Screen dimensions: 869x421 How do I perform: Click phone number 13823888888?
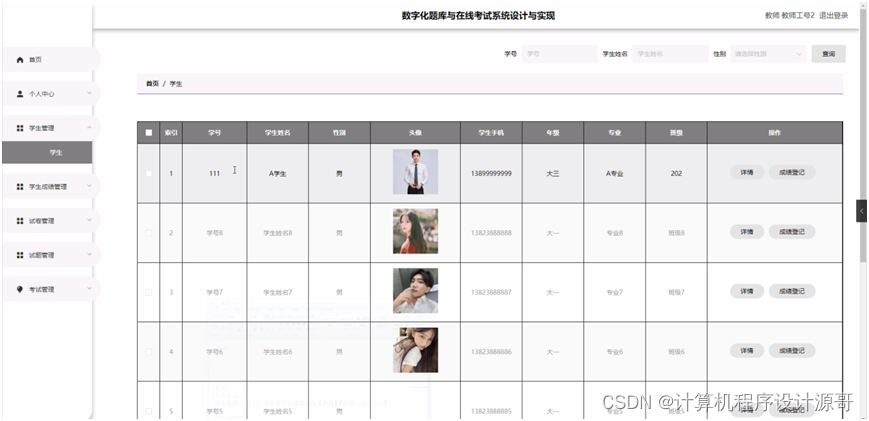[x=491, y=233]
